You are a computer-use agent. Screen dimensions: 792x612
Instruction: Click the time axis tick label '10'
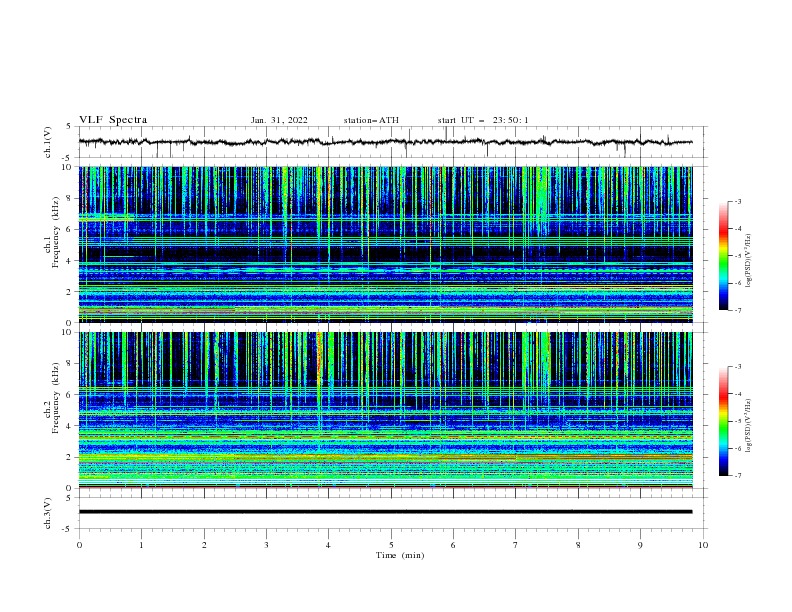click(x=703, y=545)
